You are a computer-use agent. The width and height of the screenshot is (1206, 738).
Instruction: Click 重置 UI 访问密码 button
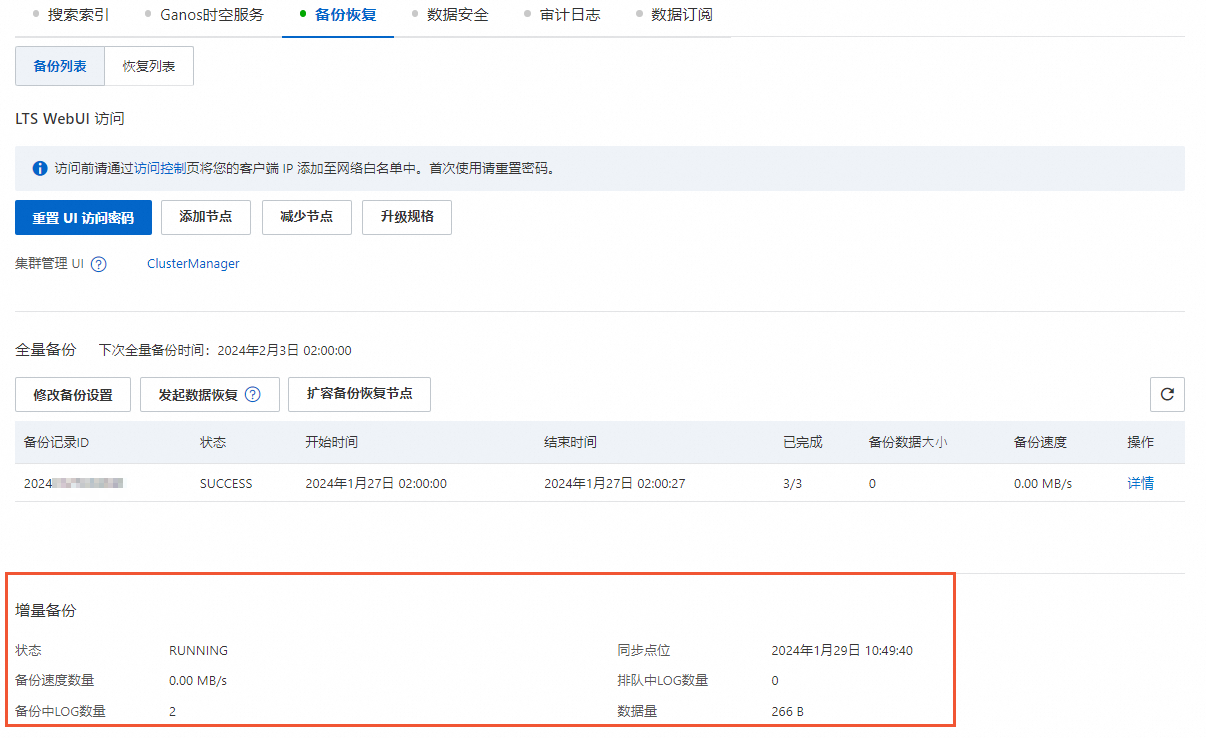click(83, 217)
